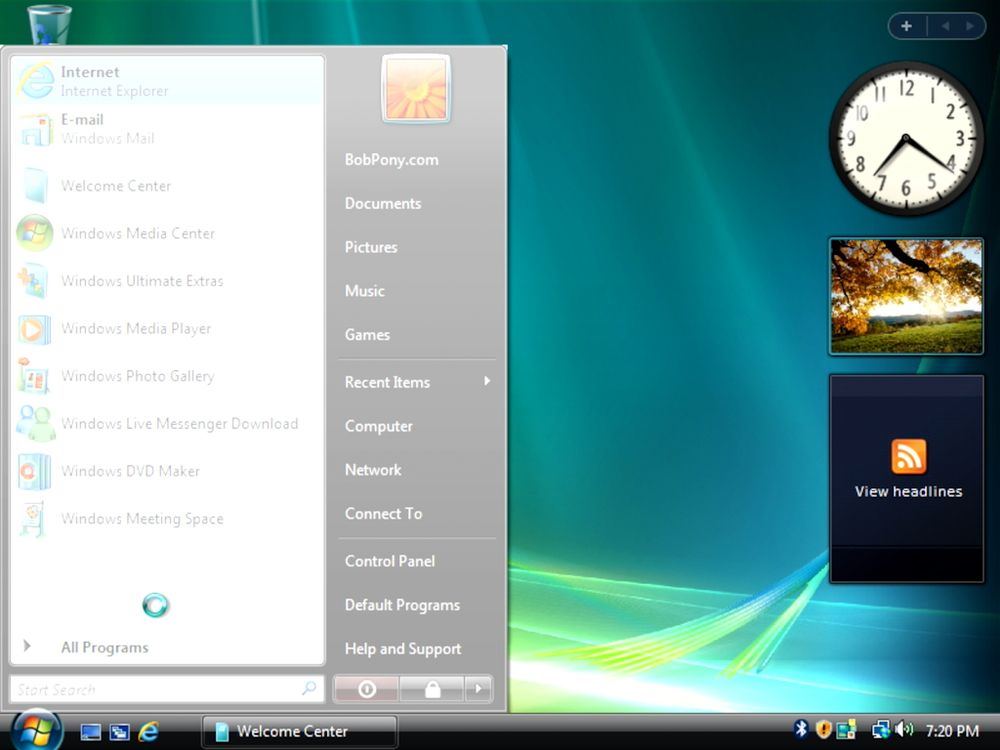
Task: Open Windows Meeting Space
Action: click(167, 518)
